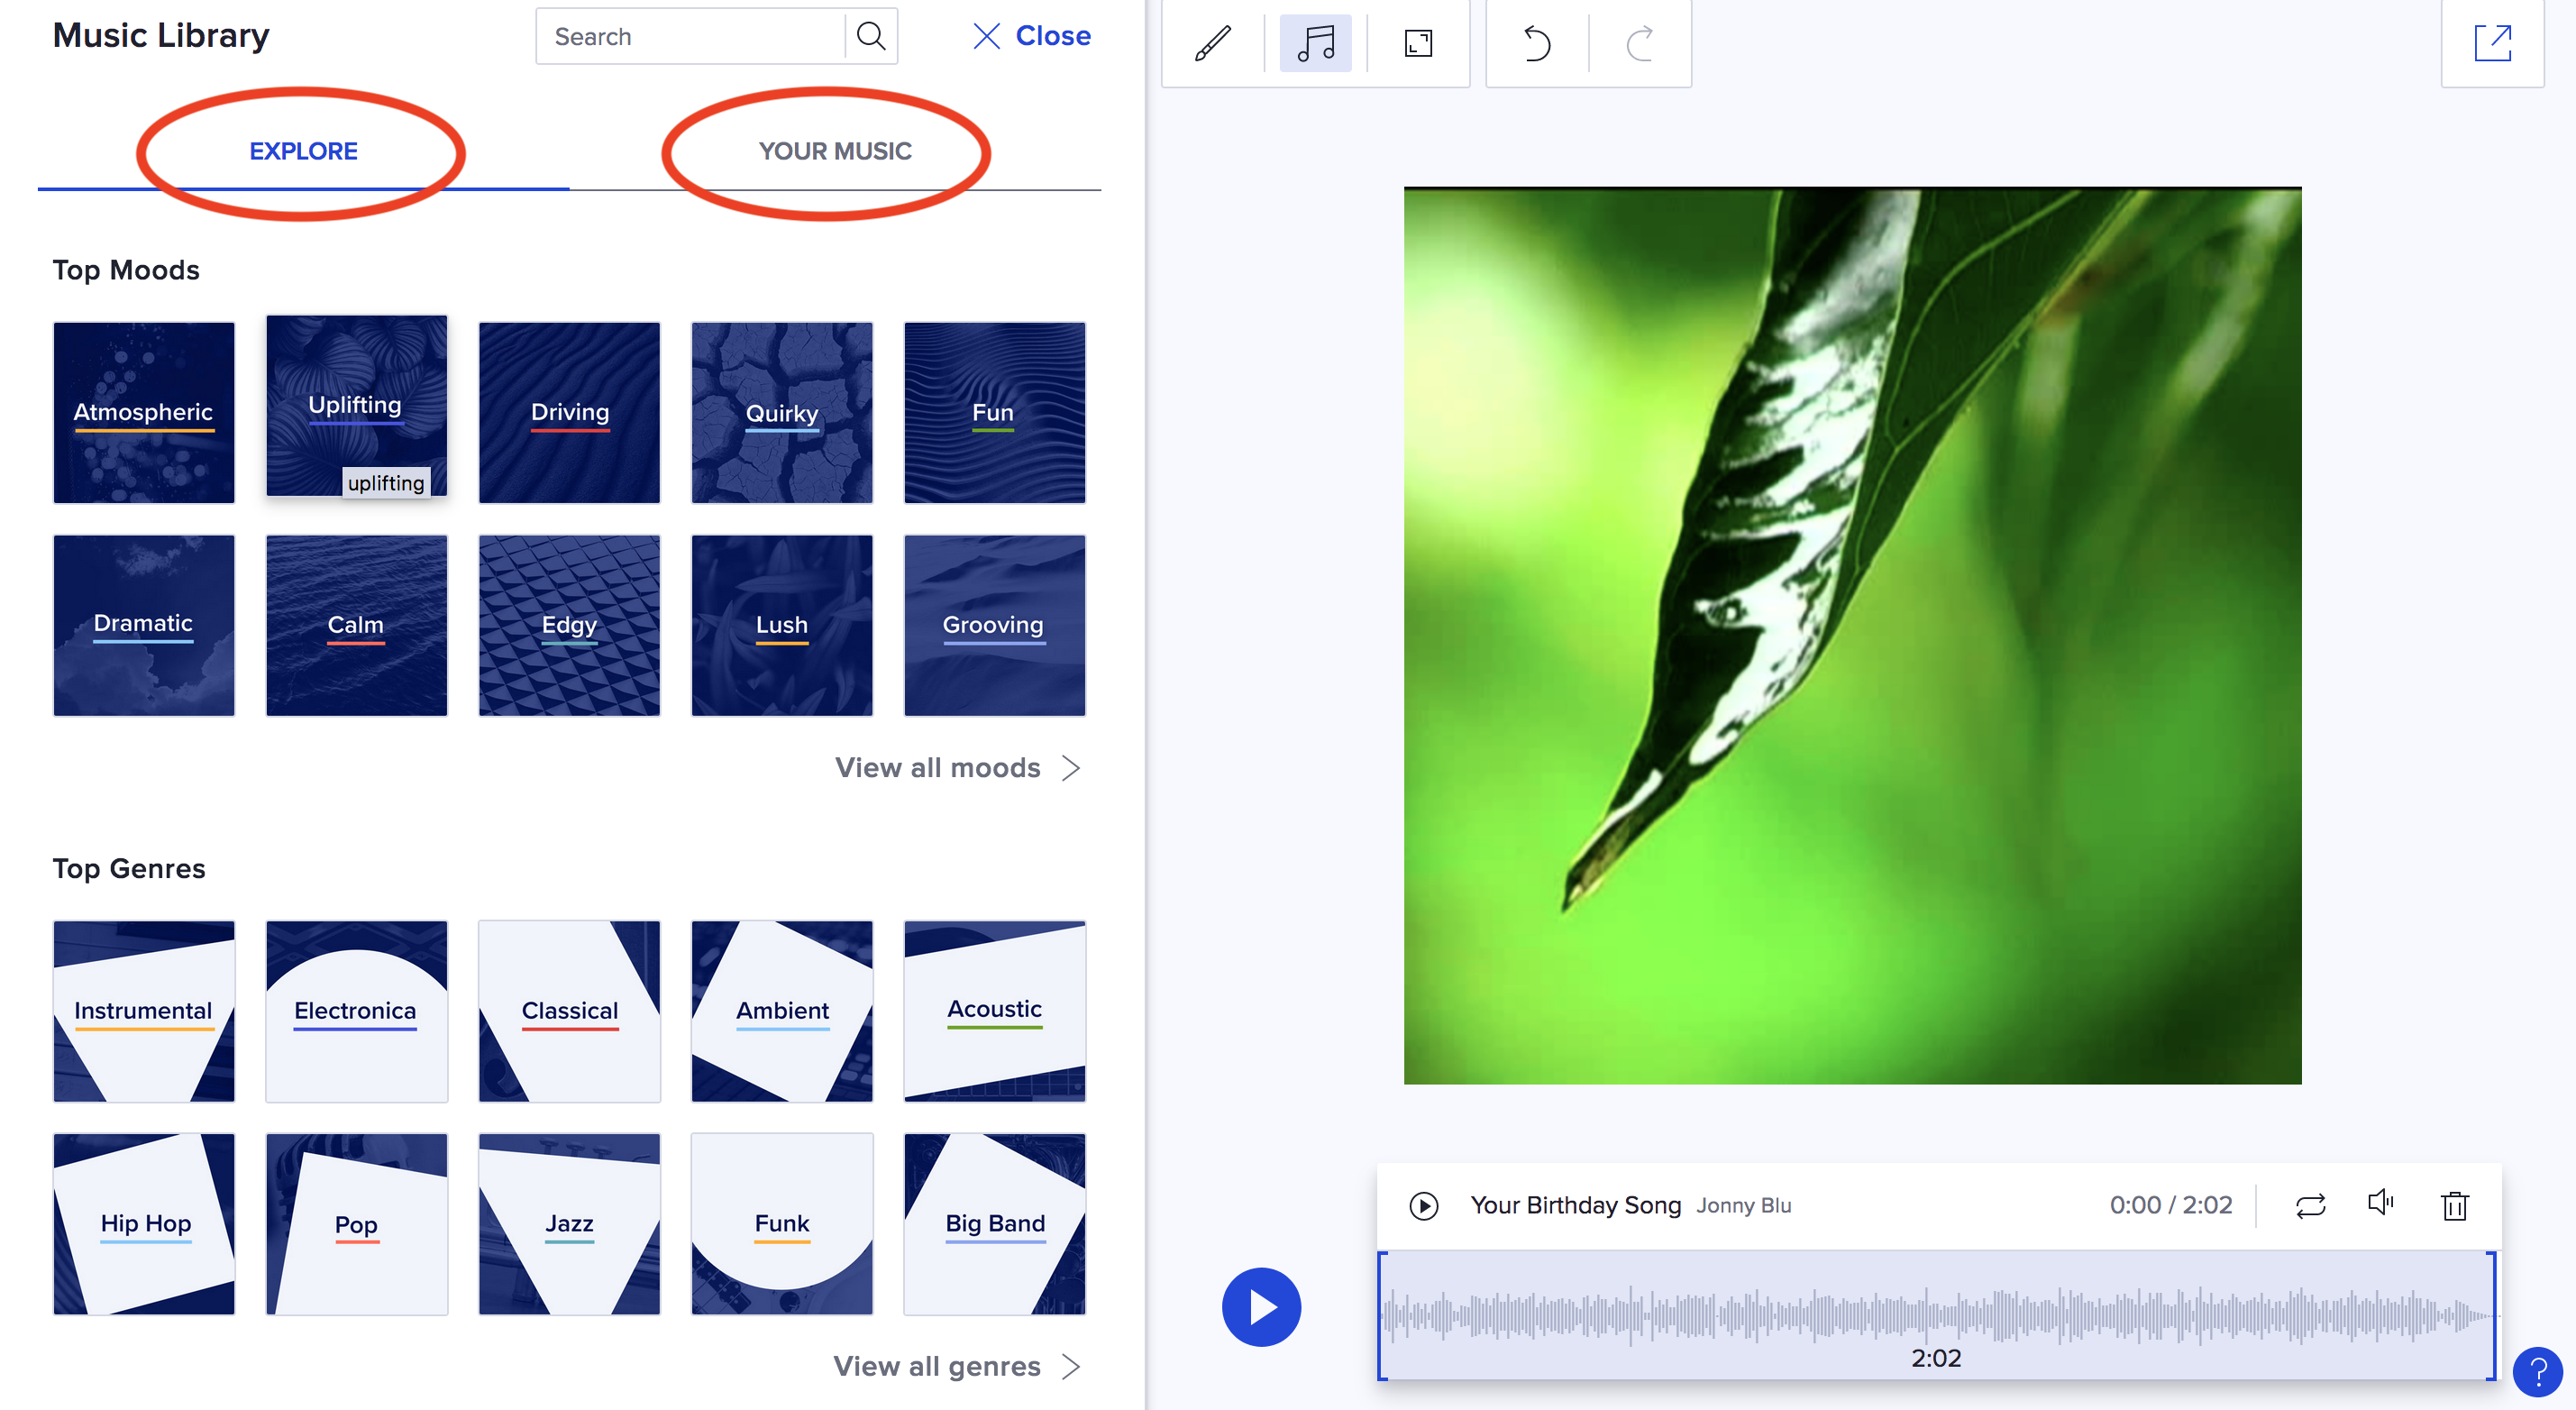Viewport: 2576px width, 1410px height.
Task: Click the Search input field
Action: pyautogui.click(x=691, y=36)
